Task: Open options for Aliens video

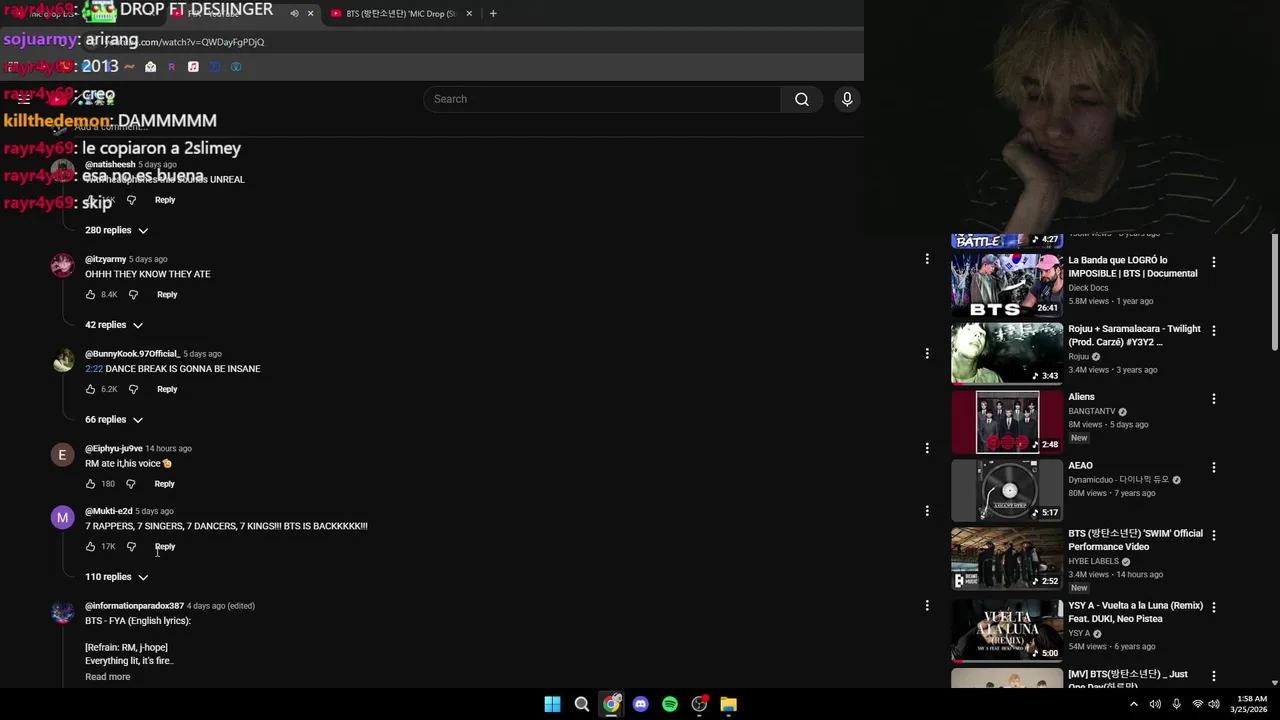Action: click(1214, 398)
